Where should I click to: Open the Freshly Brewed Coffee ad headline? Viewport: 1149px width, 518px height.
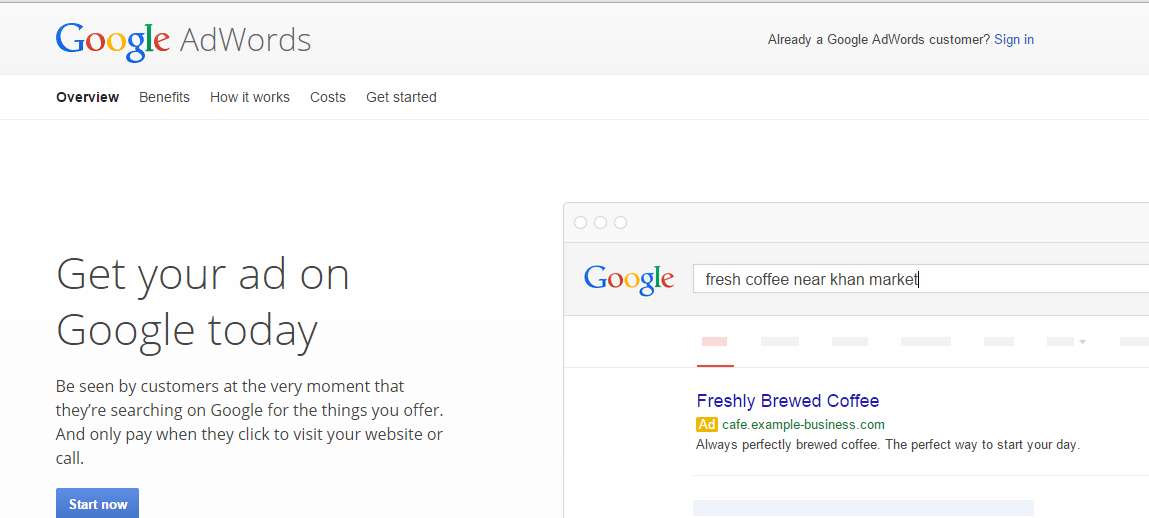(x=788, y=401)
